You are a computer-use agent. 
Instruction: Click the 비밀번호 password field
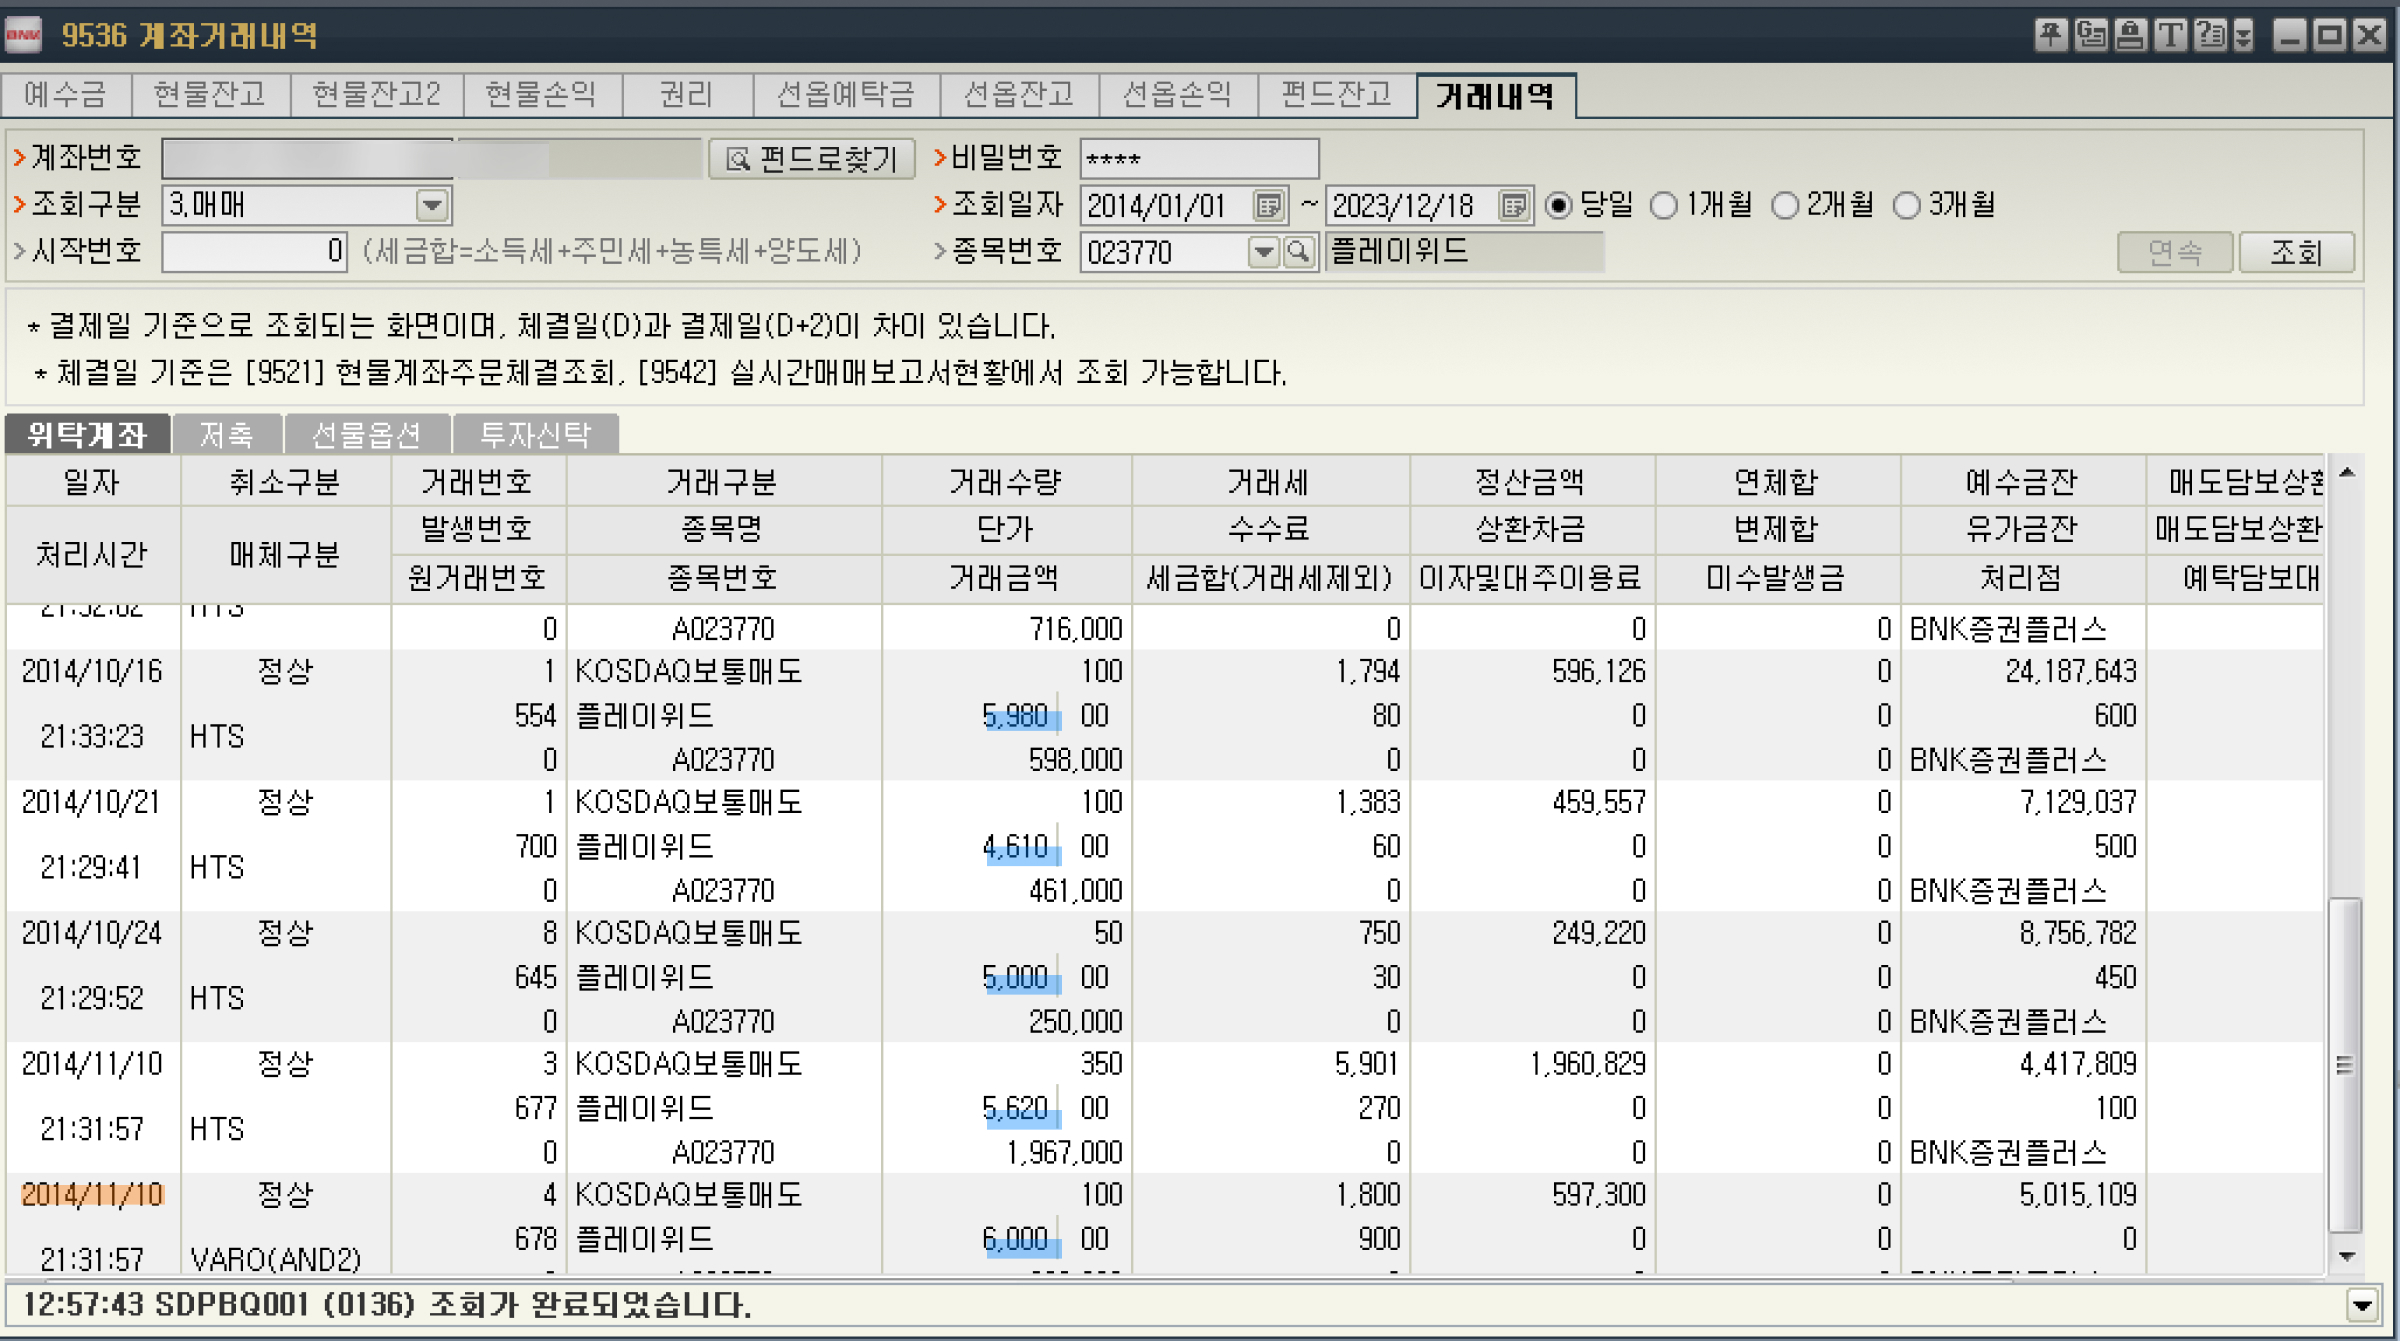(x=1199, y=159)
